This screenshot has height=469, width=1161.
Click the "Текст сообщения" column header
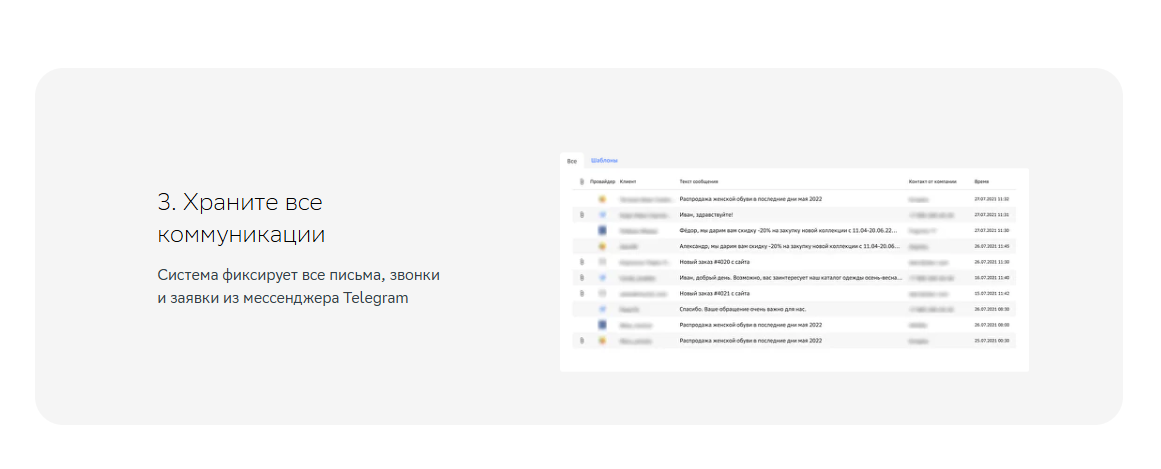[x=699, y=182]
